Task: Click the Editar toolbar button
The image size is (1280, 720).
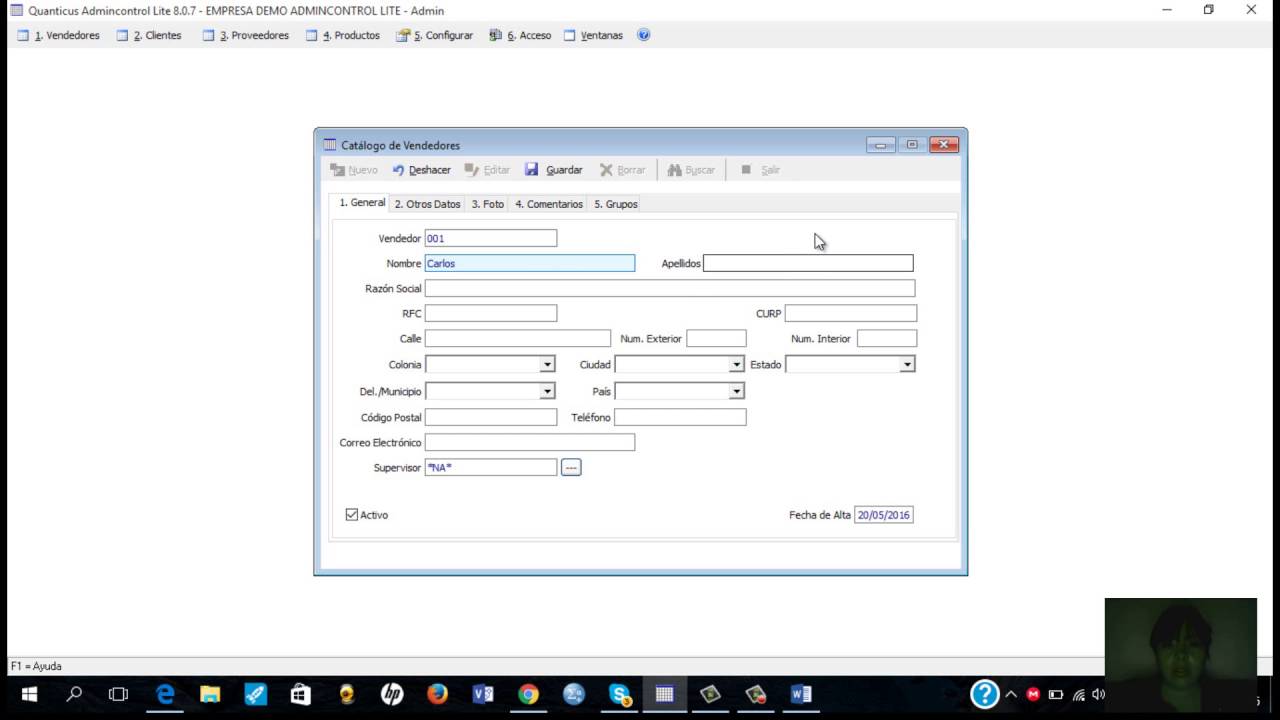Action: (487, 170)
